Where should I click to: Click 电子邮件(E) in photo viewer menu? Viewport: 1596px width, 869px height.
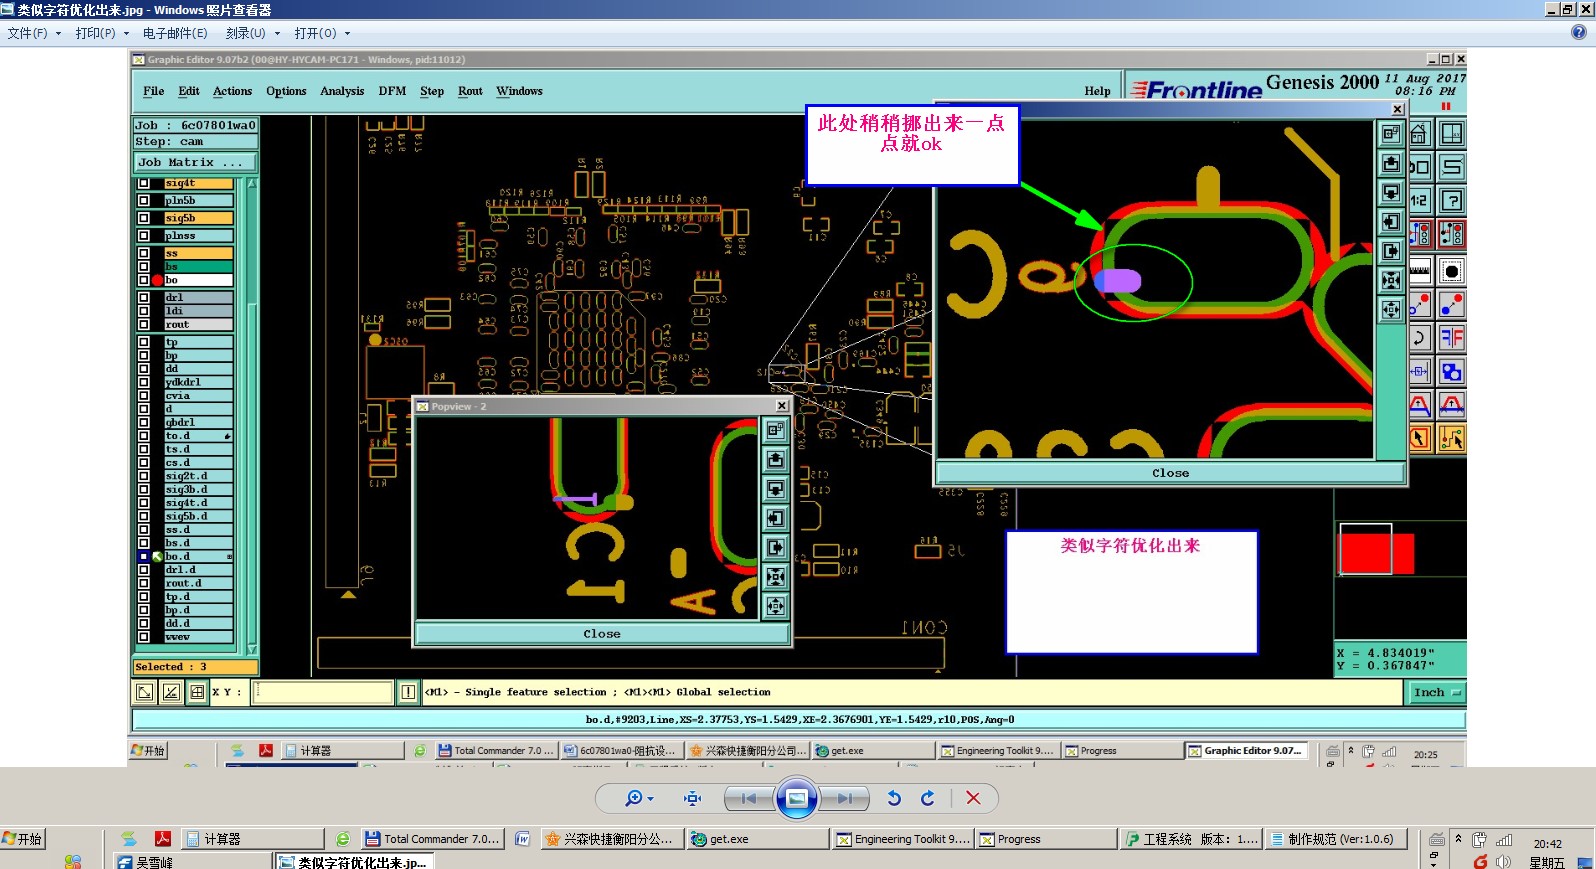click(175, 33)
